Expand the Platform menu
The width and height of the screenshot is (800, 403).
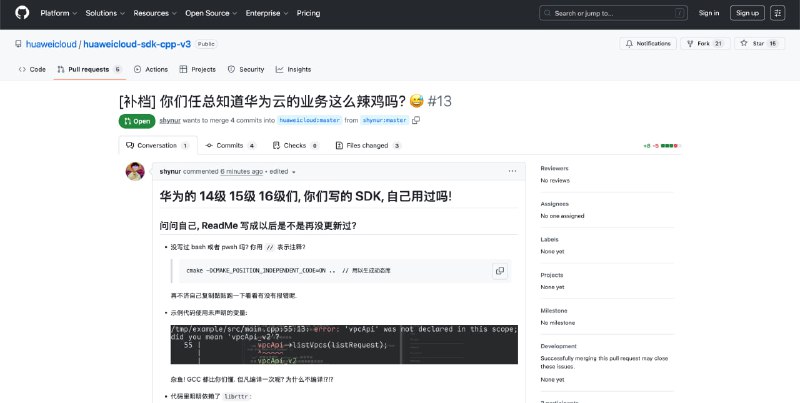pyautogui.click(x=59, y=13)
